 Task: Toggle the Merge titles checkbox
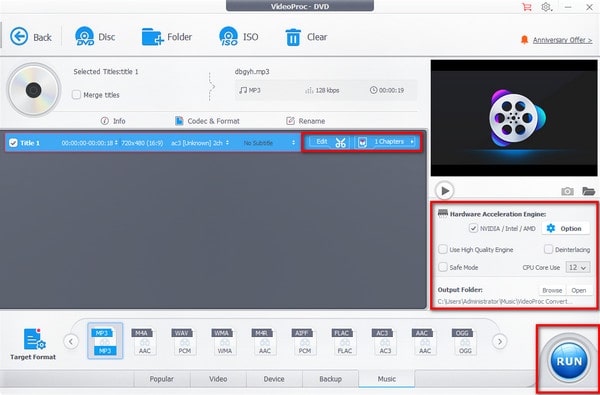[77, 95]
